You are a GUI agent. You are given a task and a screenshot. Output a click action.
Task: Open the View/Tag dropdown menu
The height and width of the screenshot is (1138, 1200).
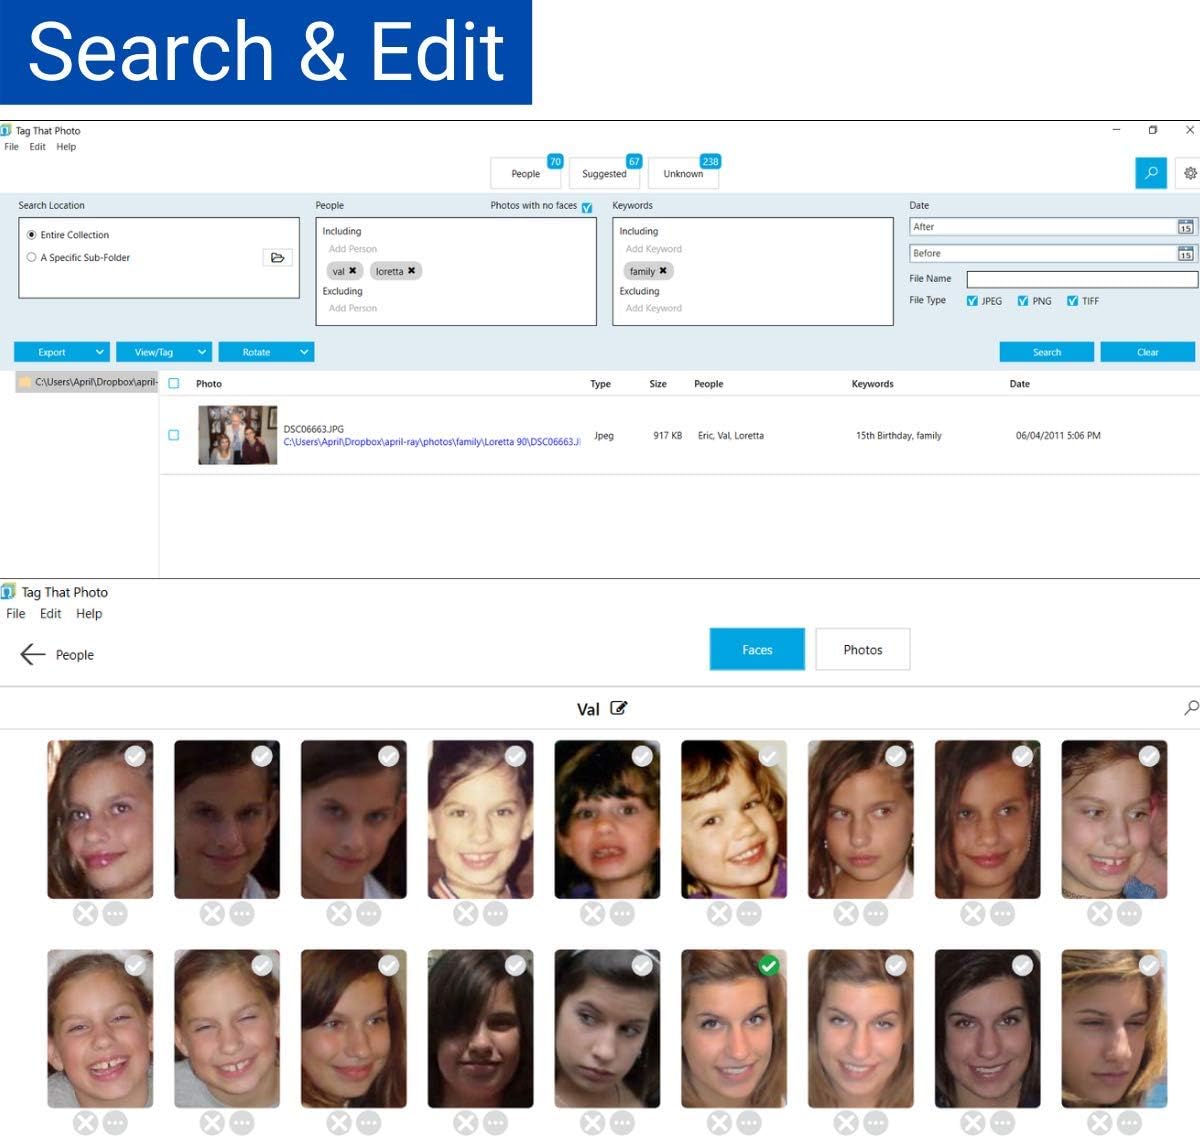click(202, 352)
